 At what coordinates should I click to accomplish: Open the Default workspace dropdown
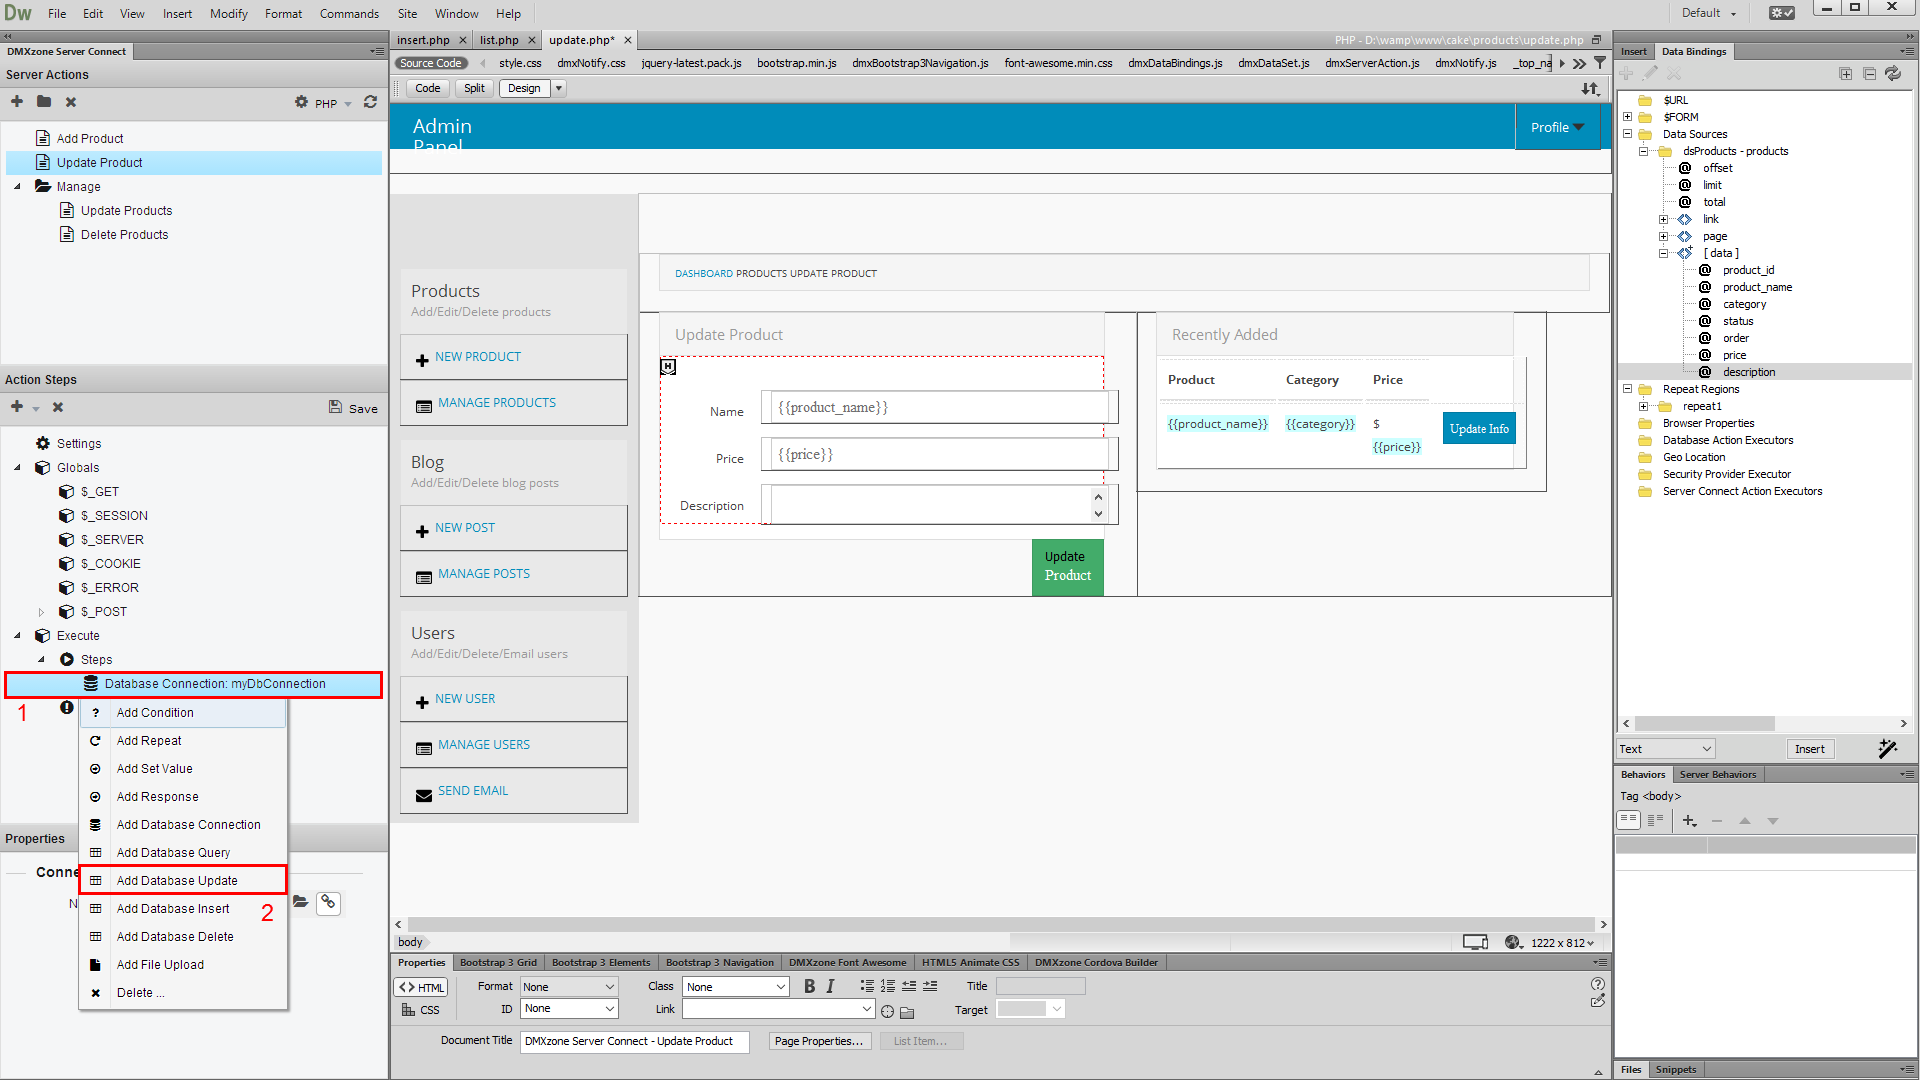click(1708, 13)
